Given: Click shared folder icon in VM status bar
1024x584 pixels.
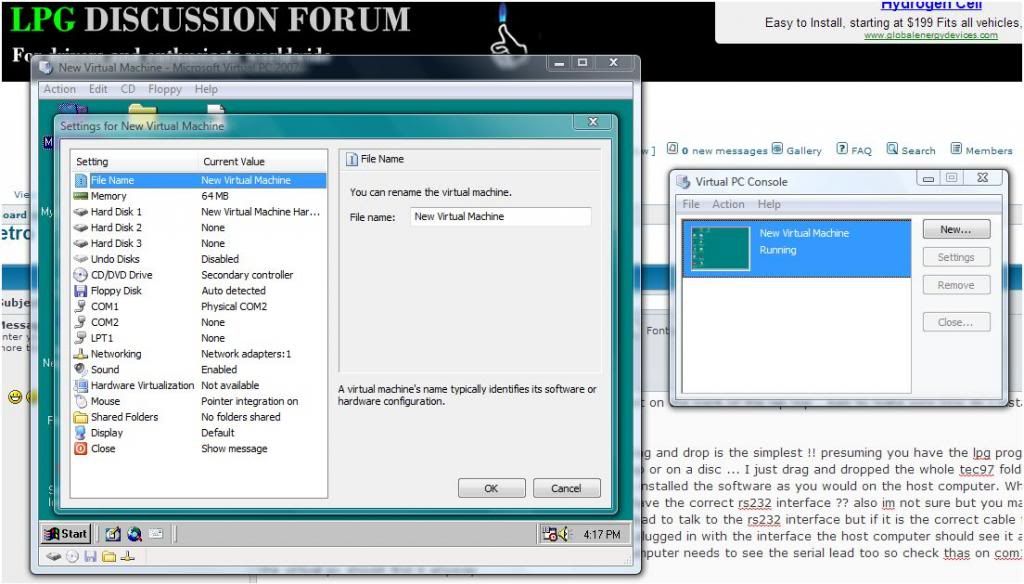Looking at the screenshot, I should (x=109, y=557).
